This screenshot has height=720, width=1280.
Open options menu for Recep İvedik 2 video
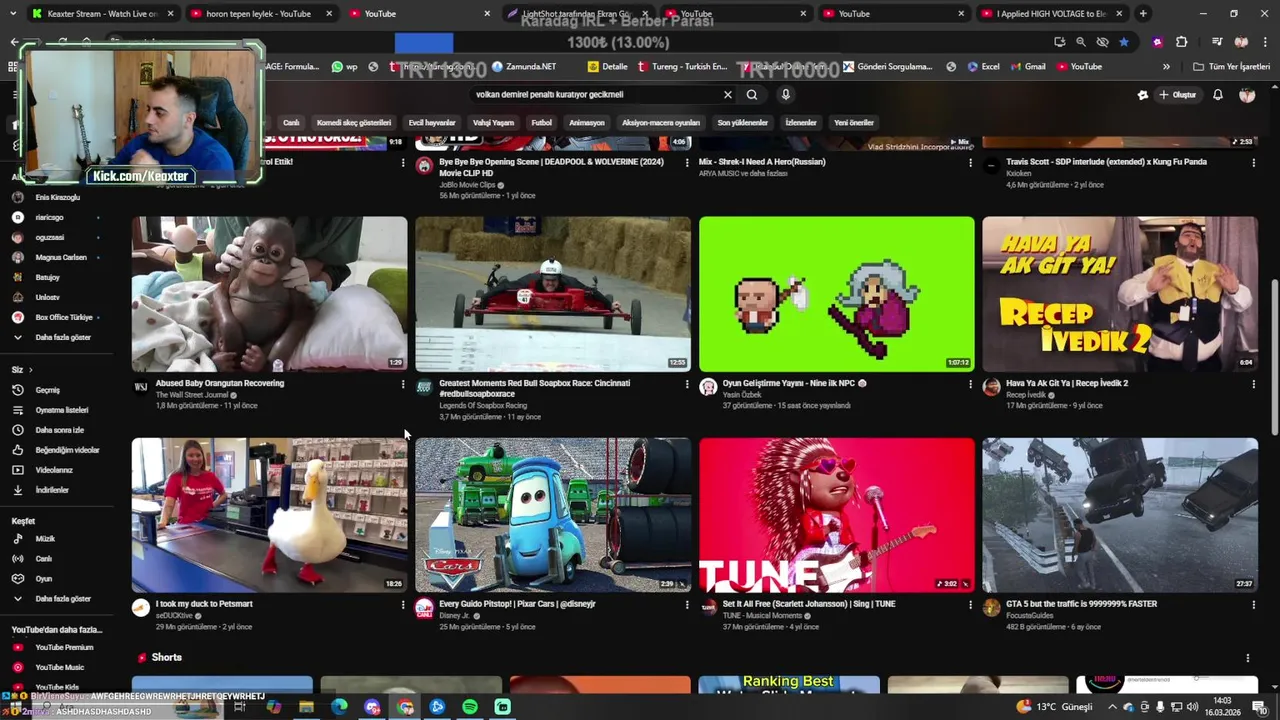point(1253,384)
